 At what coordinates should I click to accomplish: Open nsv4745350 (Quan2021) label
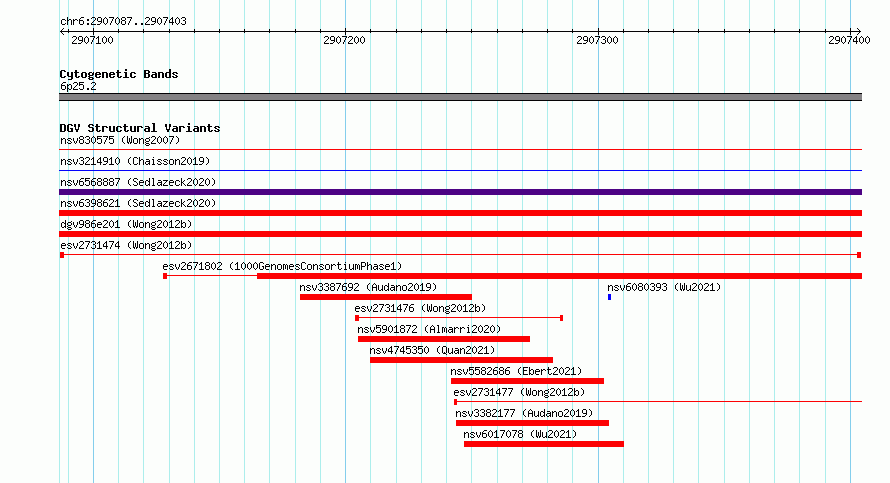click(x=432, y=350)
